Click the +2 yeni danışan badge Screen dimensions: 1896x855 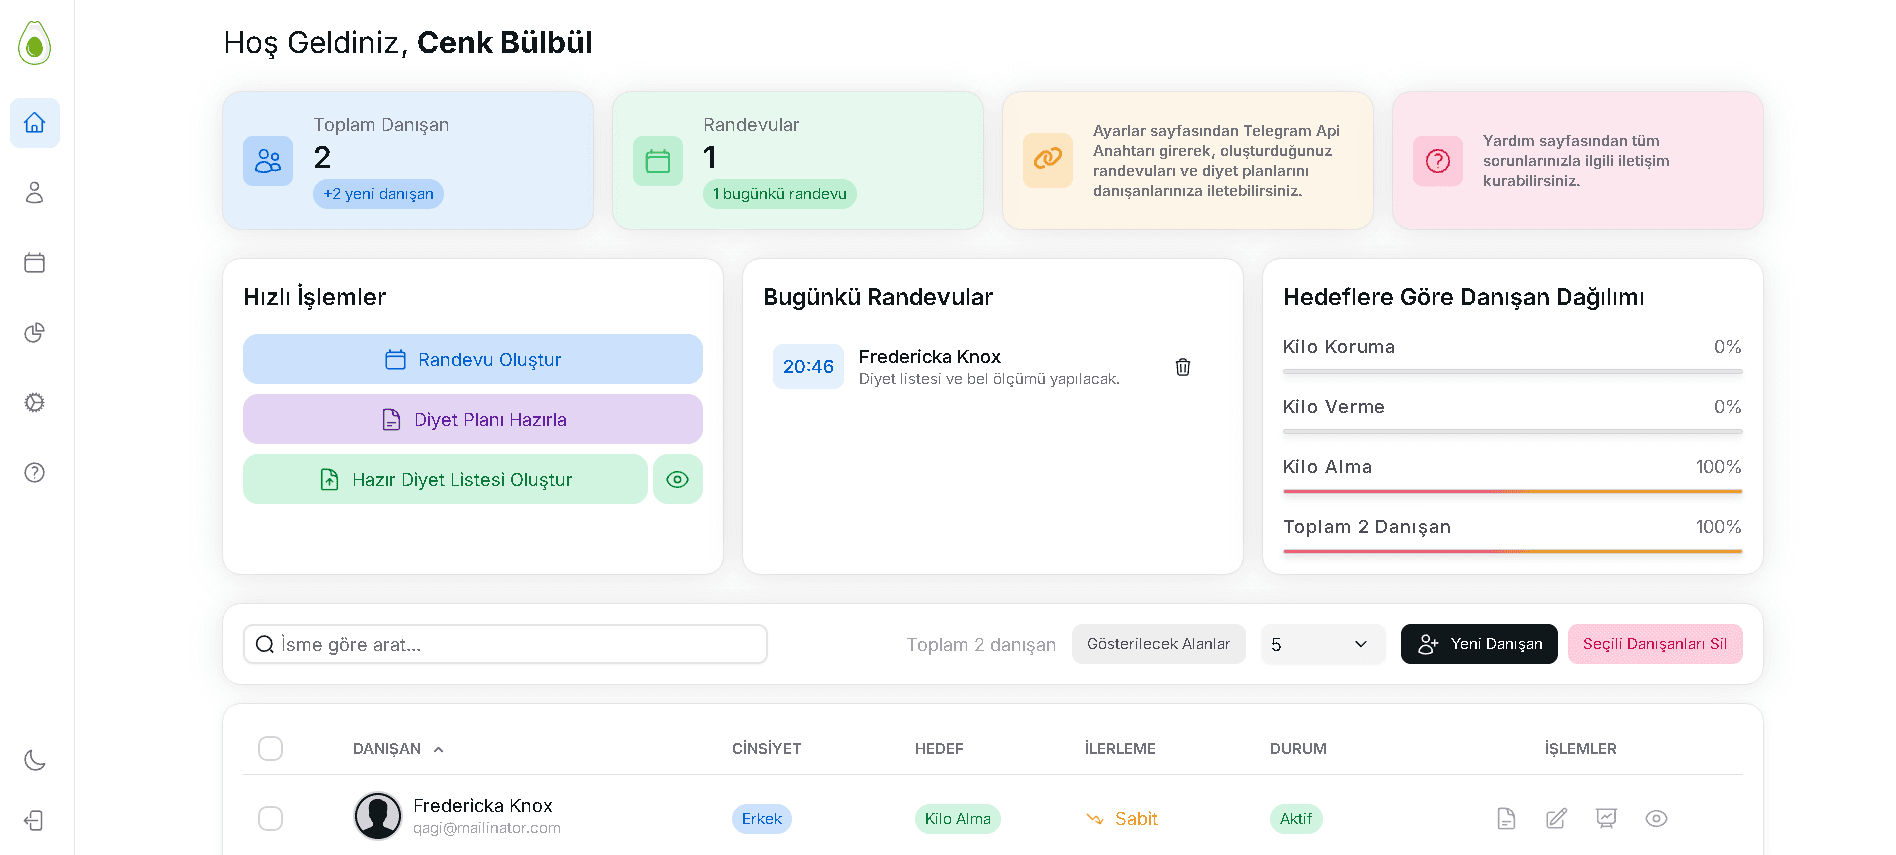coord(378,194)
